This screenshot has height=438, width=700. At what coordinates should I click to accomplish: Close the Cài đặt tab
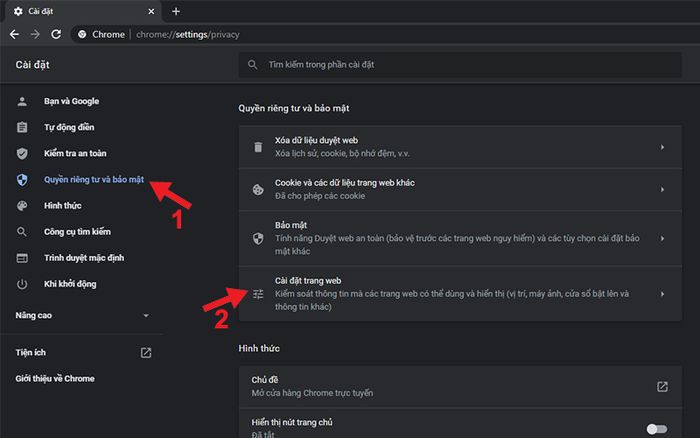tap(151, 11)
